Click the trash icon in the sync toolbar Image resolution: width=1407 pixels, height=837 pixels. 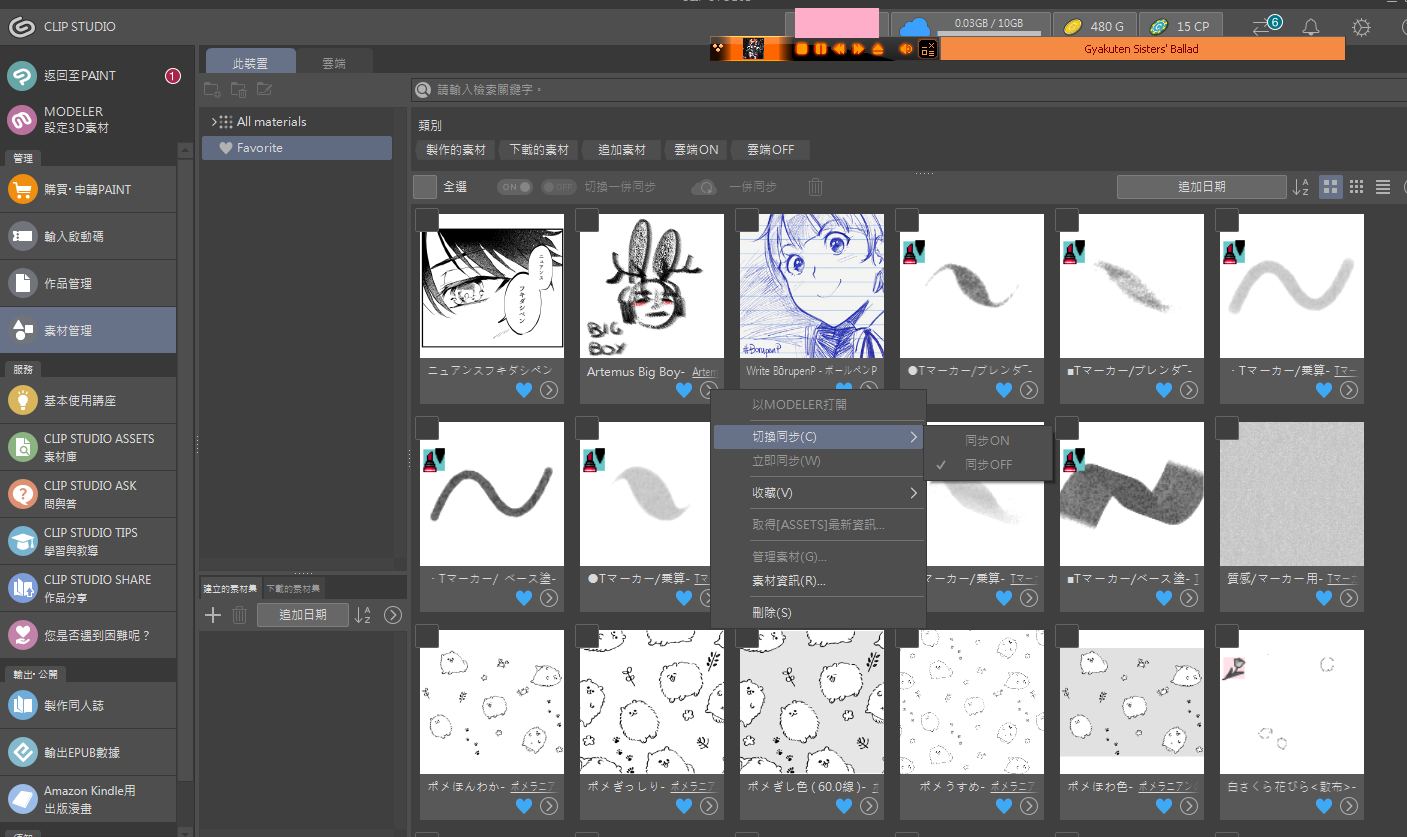pos(816,187)
